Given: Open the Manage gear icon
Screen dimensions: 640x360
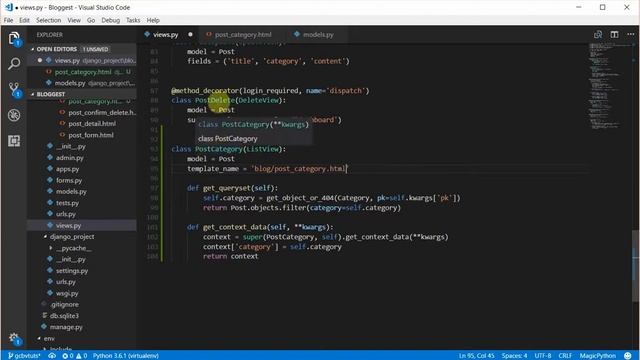Looking at the screenshot, I should pyautogui.click(x=14, y=339).
